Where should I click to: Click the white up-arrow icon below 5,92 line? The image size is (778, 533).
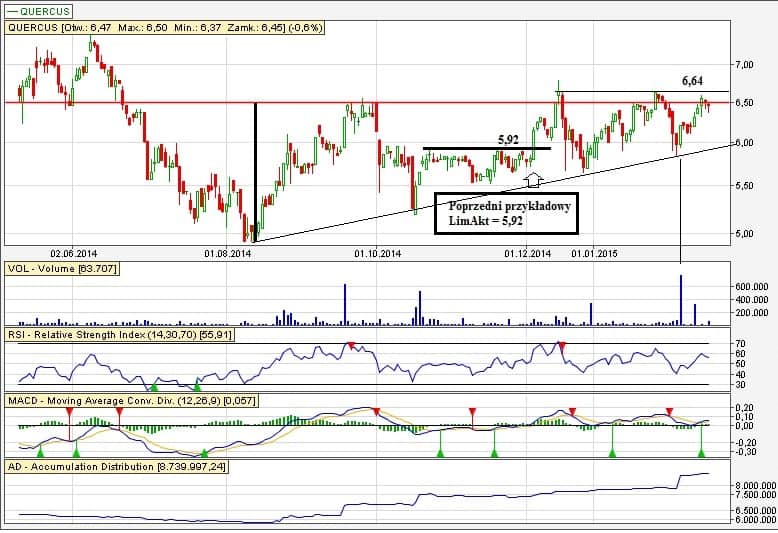(x=533, y=179)
